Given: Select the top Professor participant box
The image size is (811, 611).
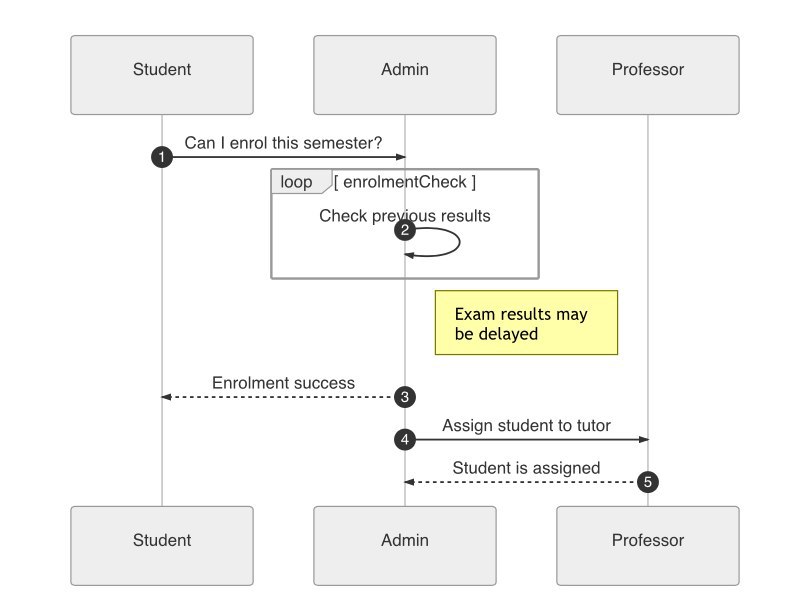Looking at the screenshot, I should click(648, 75).
